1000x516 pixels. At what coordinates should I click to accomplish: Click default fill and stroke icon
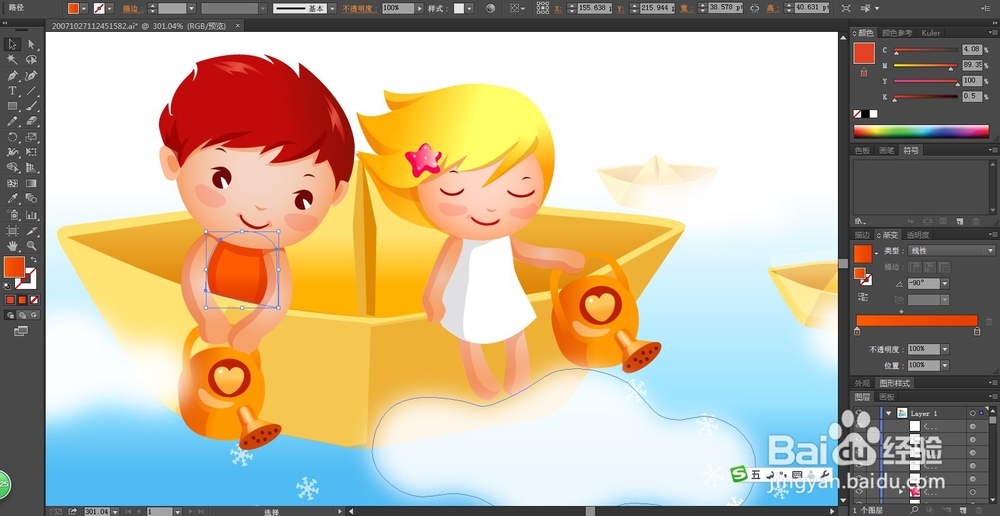click(x=7, y=284)
